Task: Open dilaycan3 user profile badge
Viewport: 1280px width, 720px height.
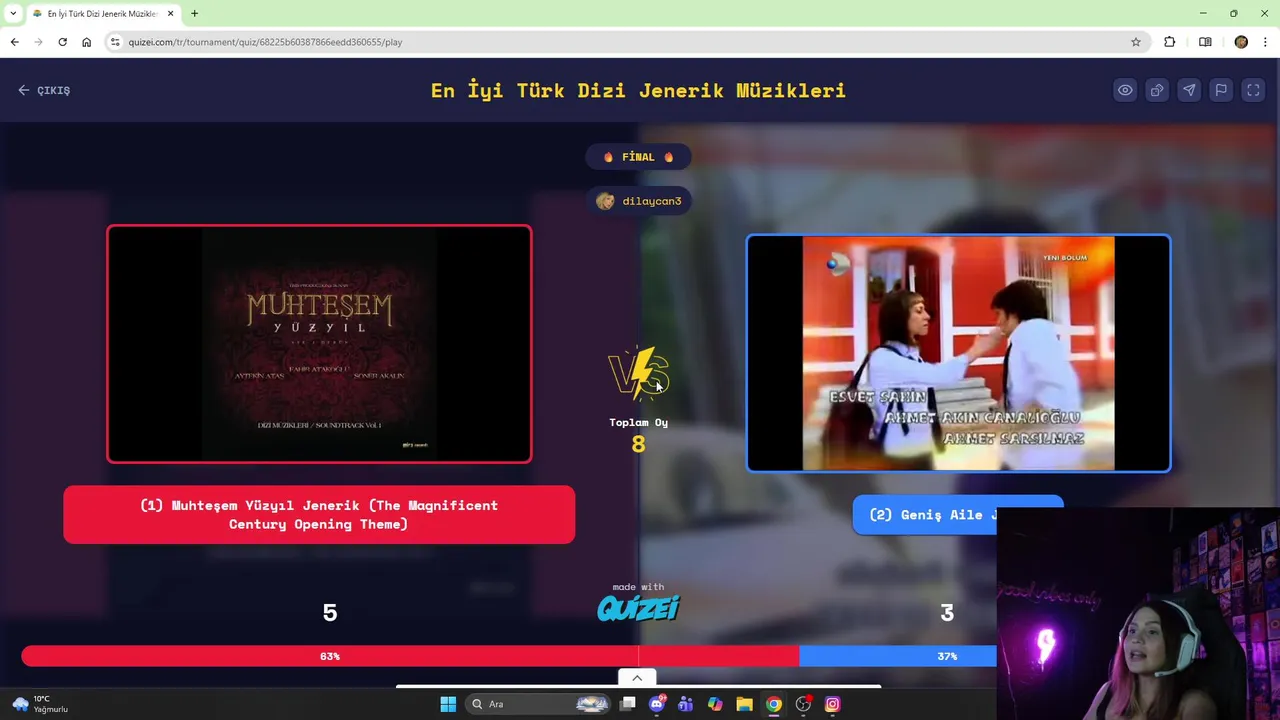Action: point(638,201)
